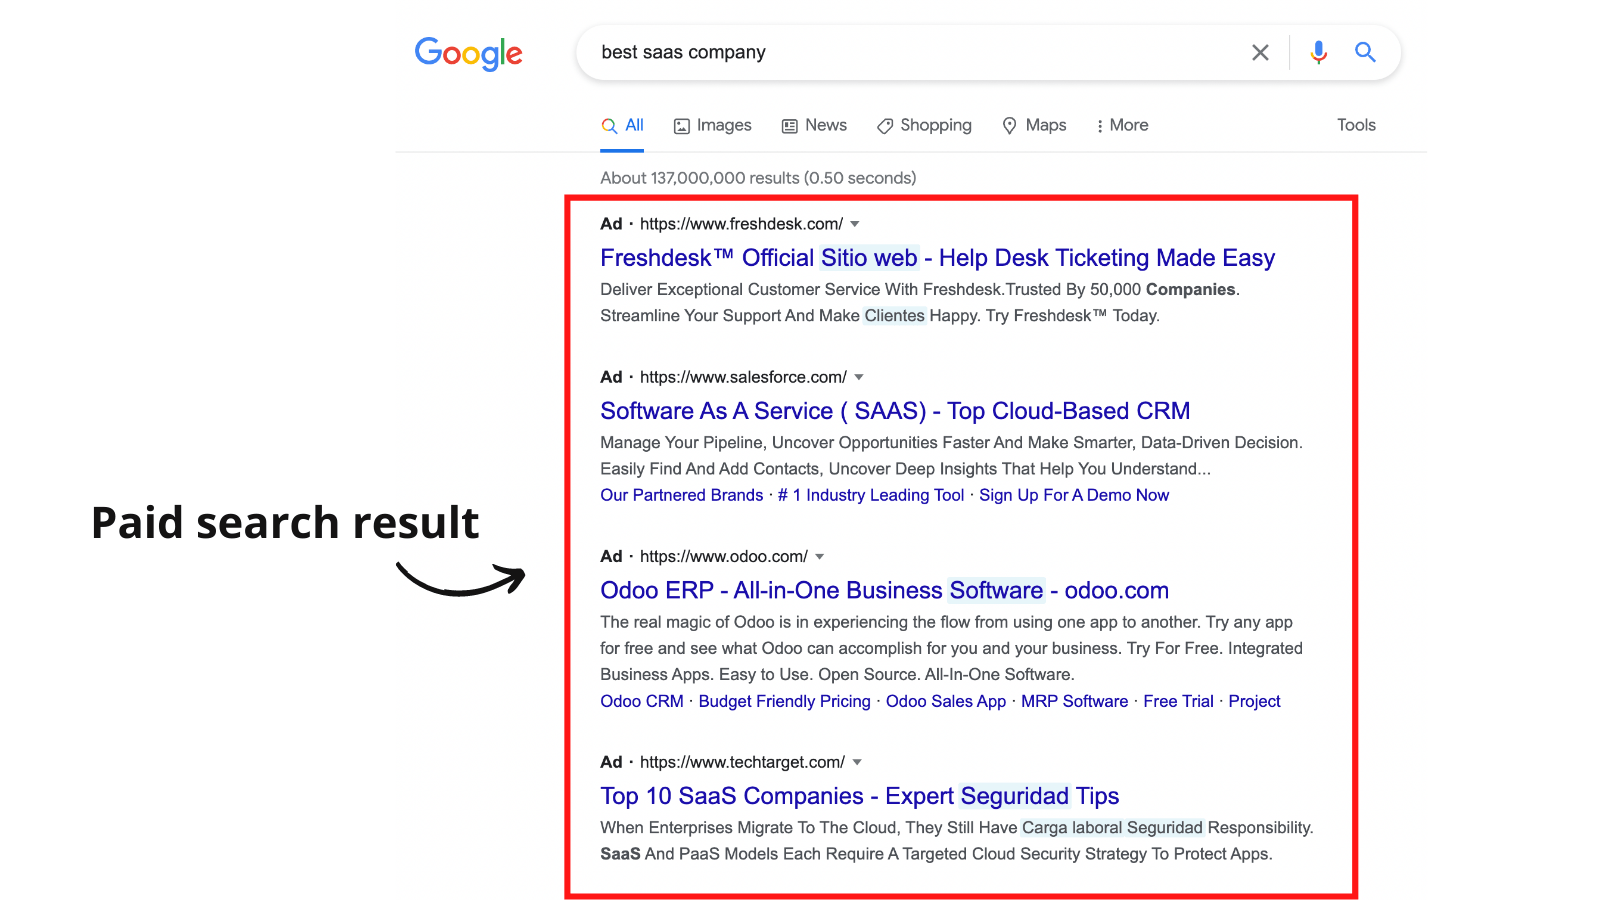Click the blue magnifying glass search icon

coord(1365,52)
